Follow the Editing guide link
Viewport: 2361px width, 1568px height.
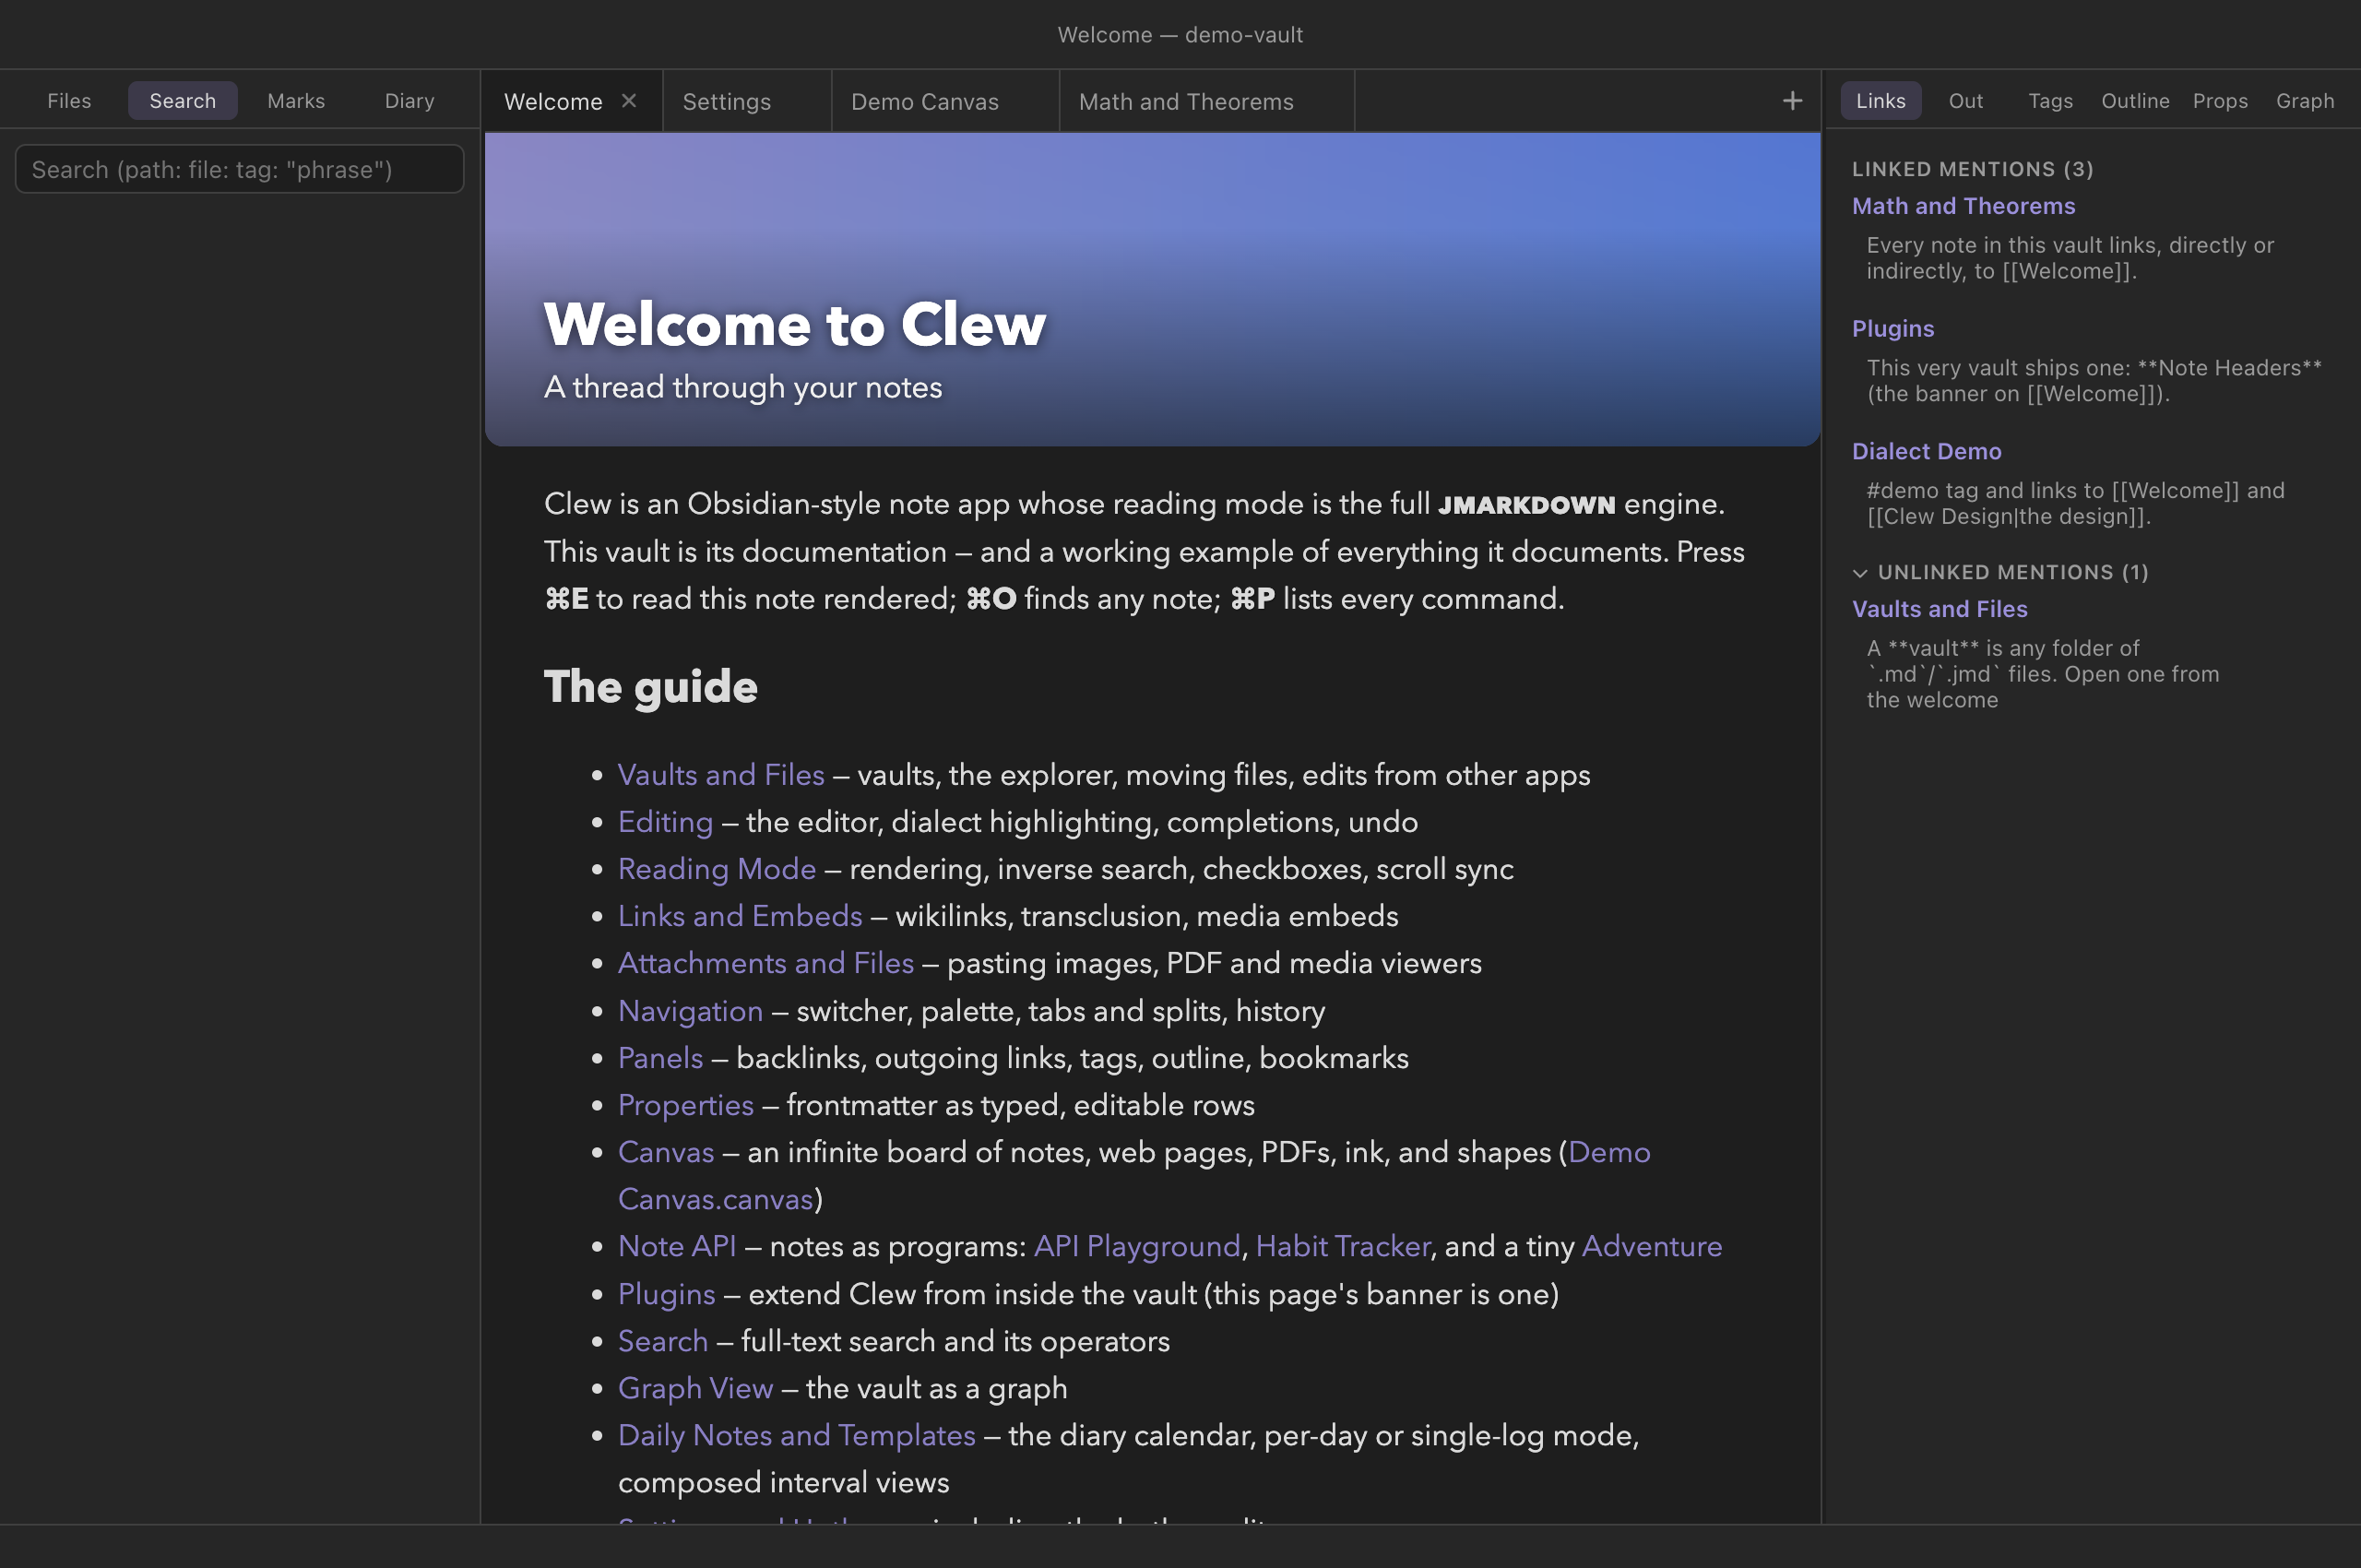point(665,822)
